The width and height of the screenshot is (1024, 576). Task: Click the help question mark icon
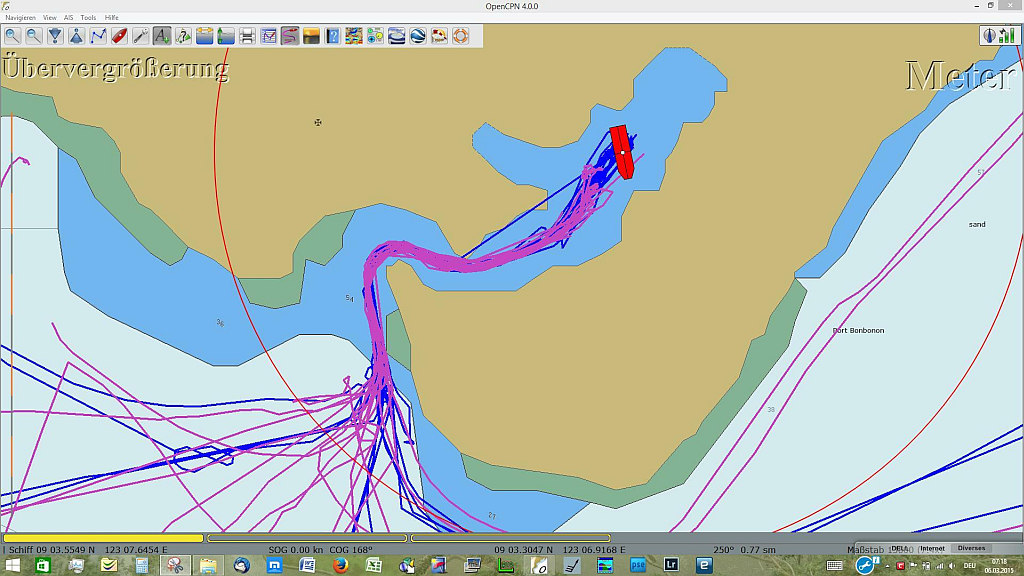point(332,36)
